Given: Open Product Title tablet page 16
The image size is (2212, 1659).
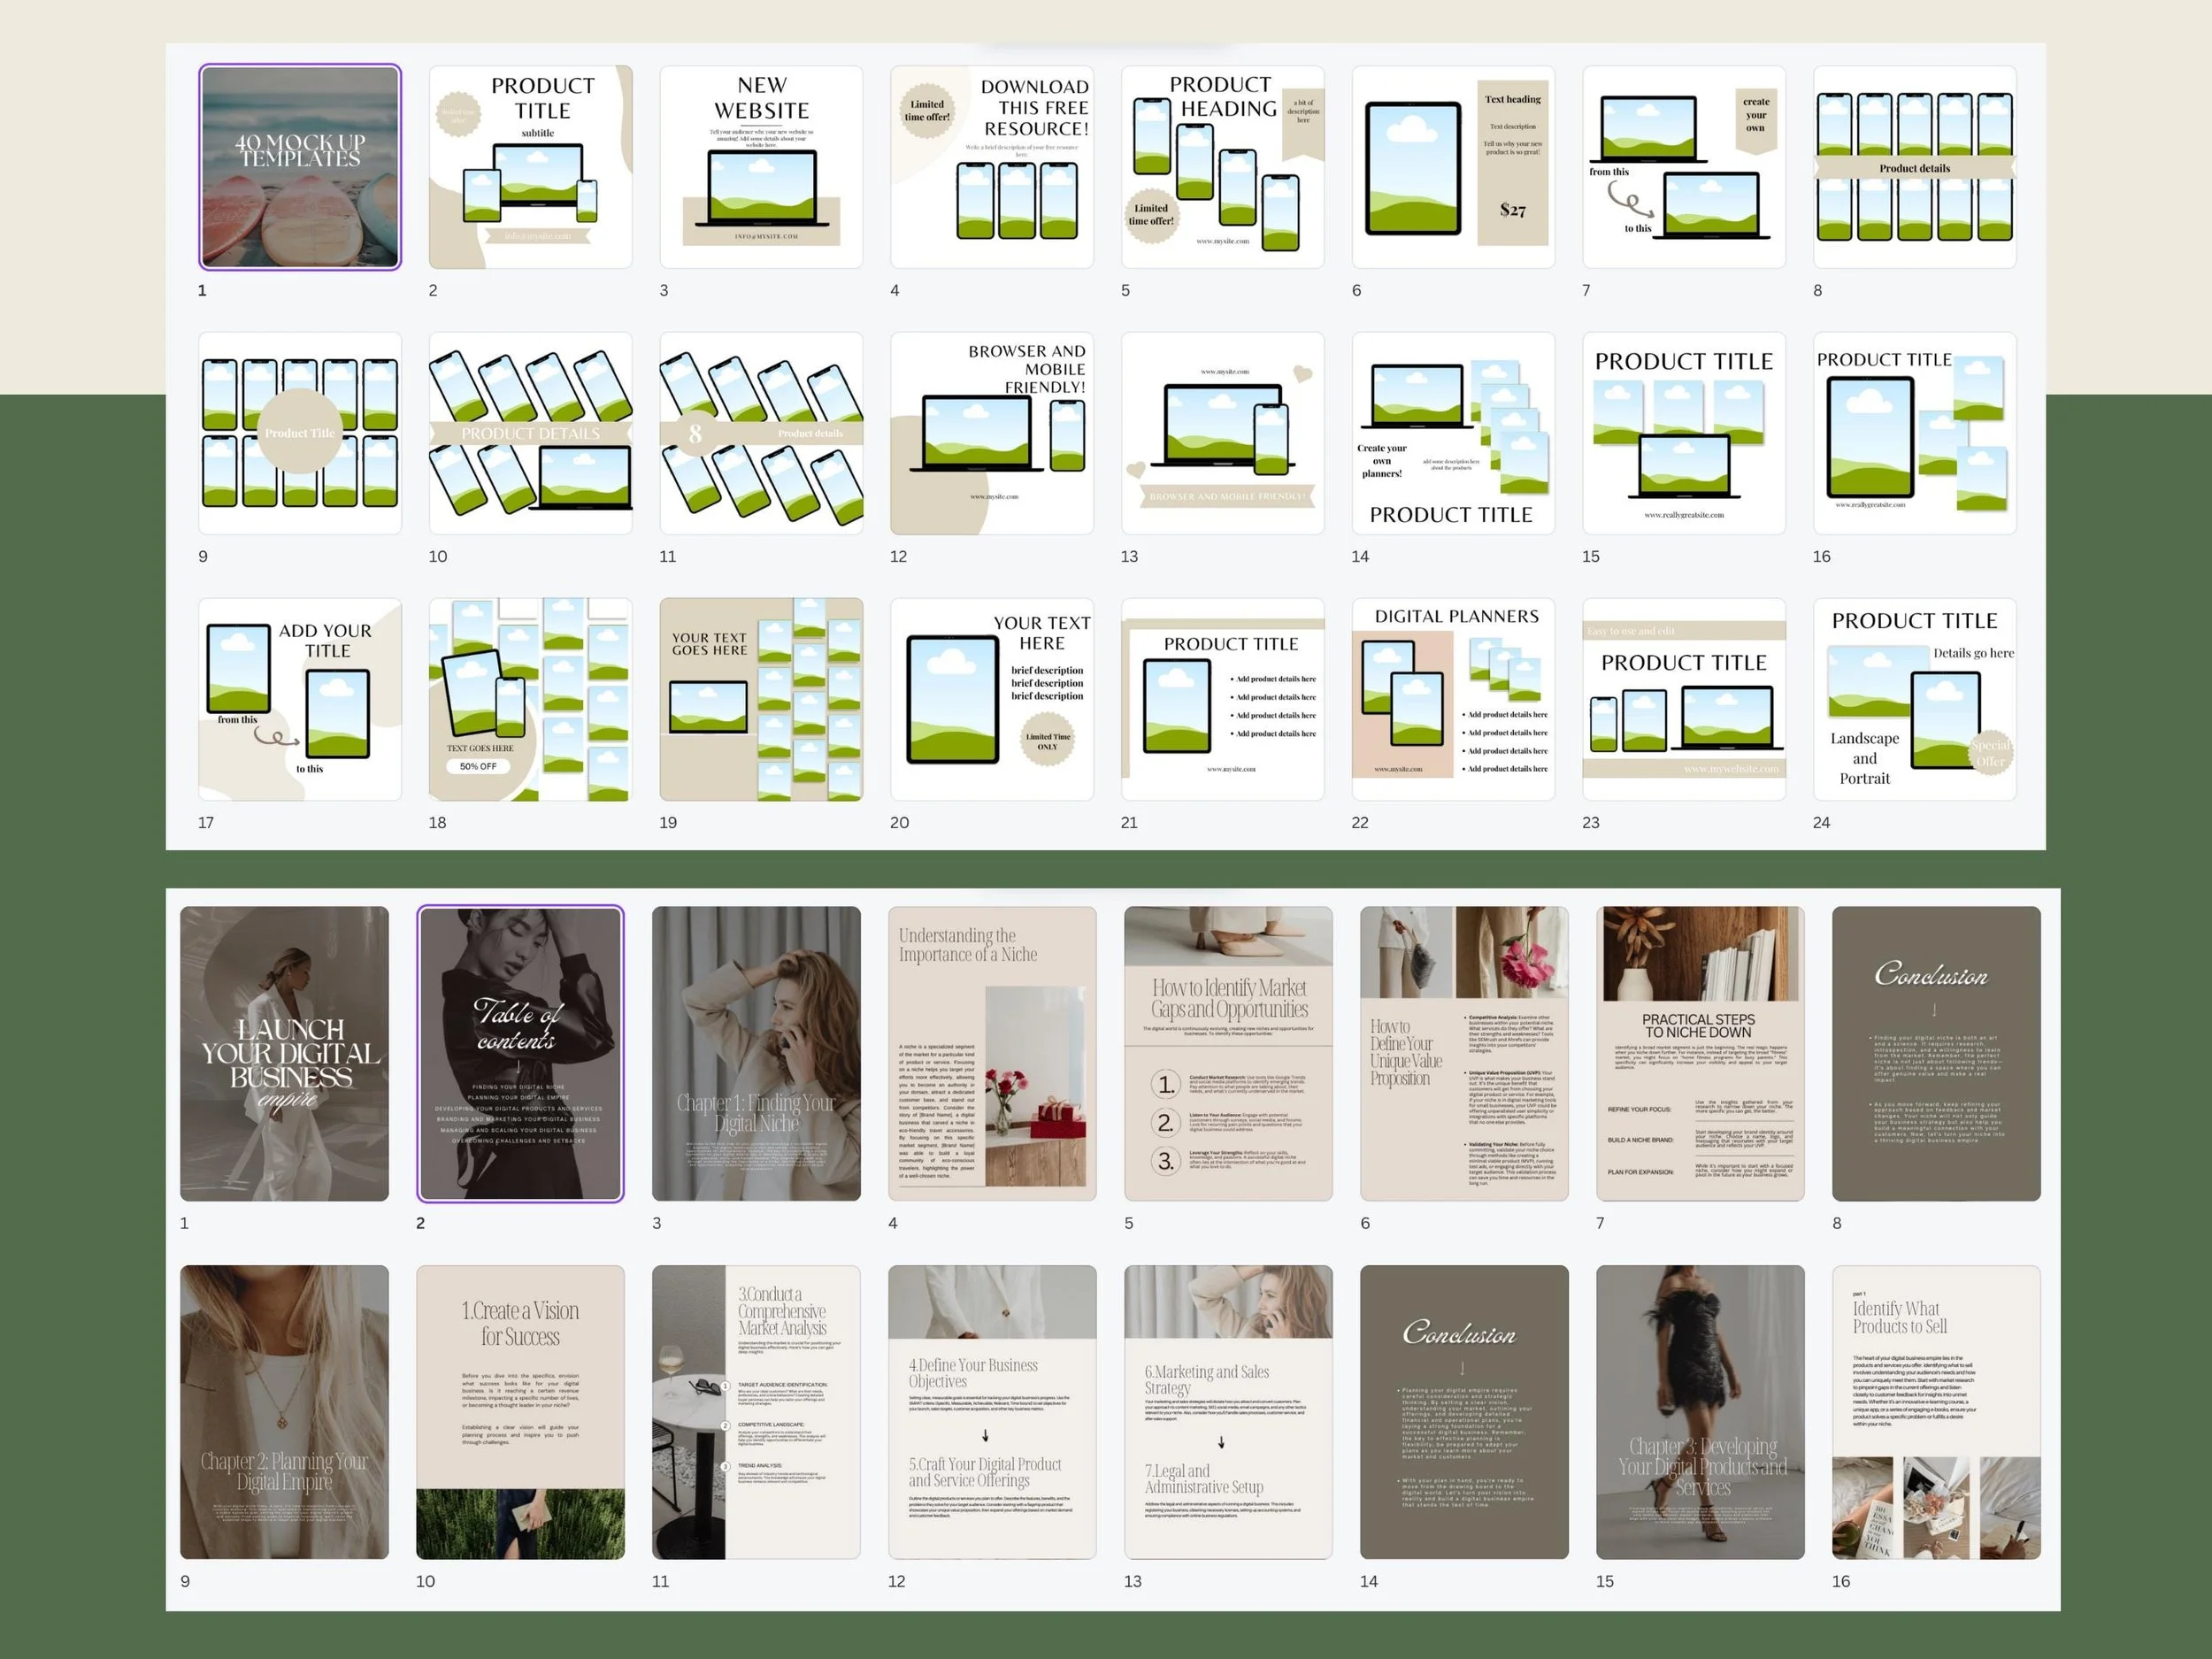Looking at the screenshot, I should [x=1915, y=433].
